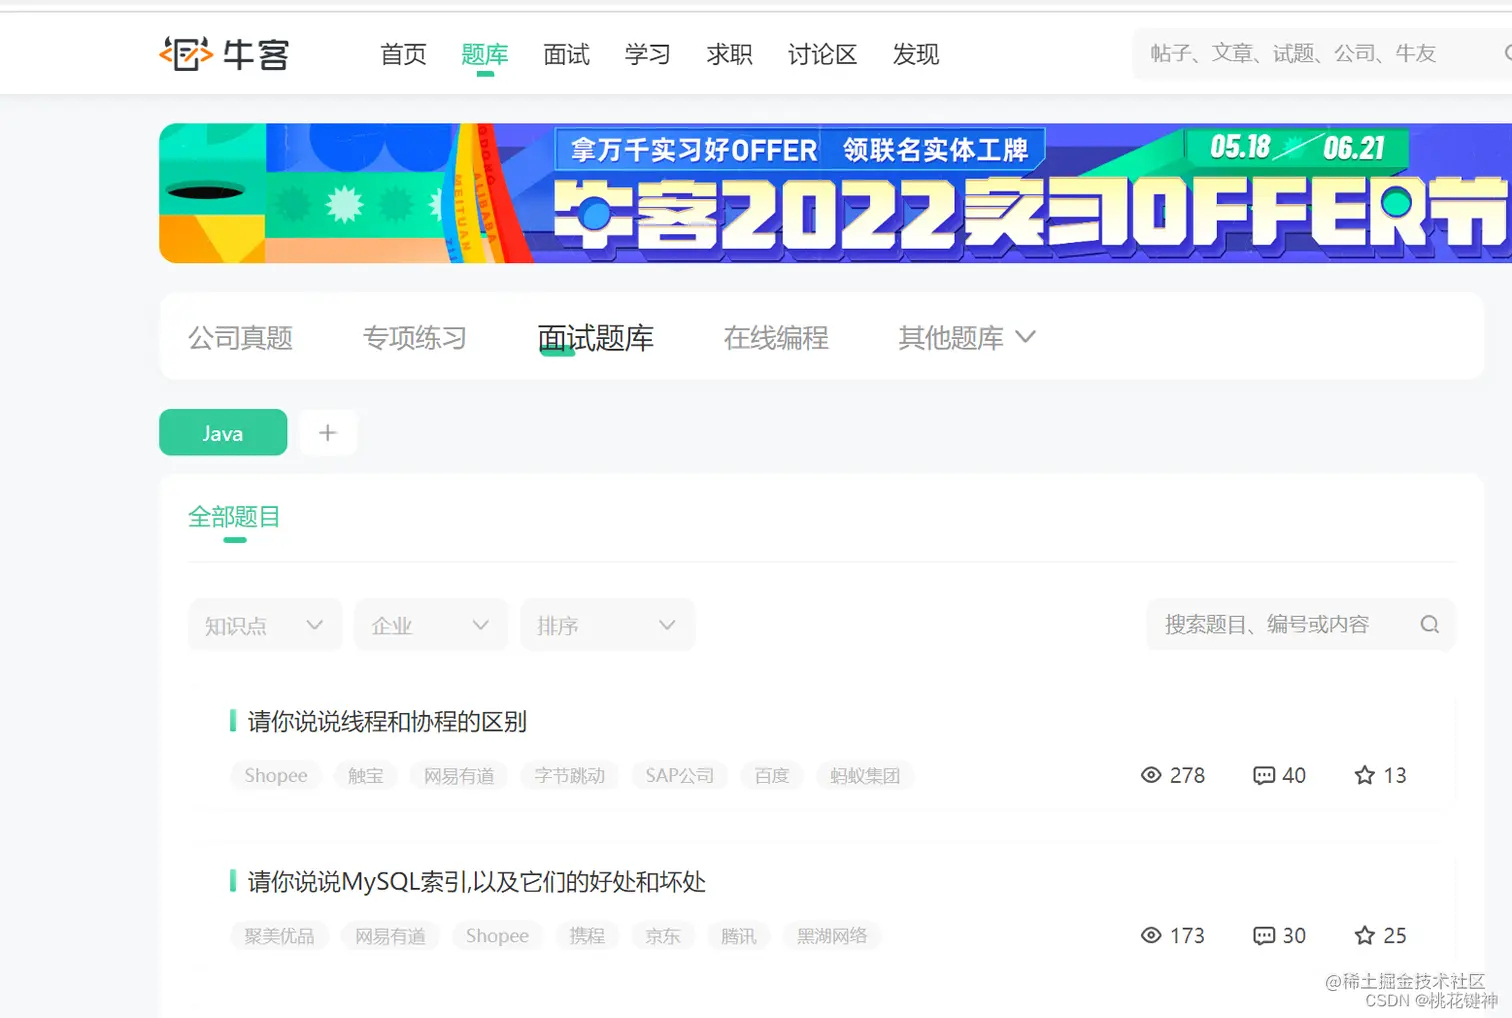
Task: Expand the 知识点 filter dropdown
Action: 264,624
